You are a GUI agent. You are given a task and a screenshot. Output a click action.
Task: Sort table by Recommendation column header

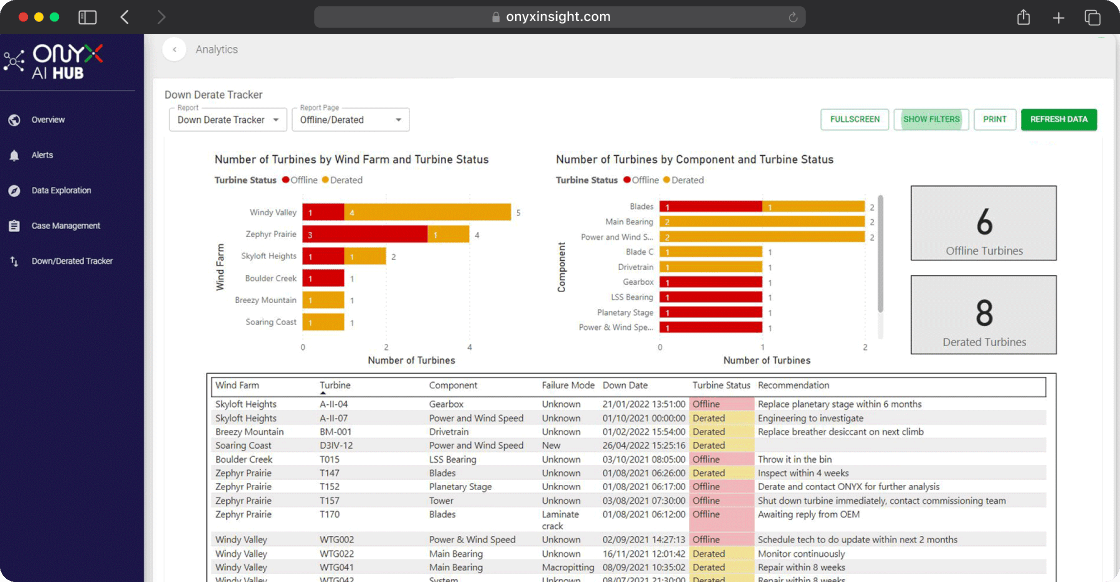(794, 386)
